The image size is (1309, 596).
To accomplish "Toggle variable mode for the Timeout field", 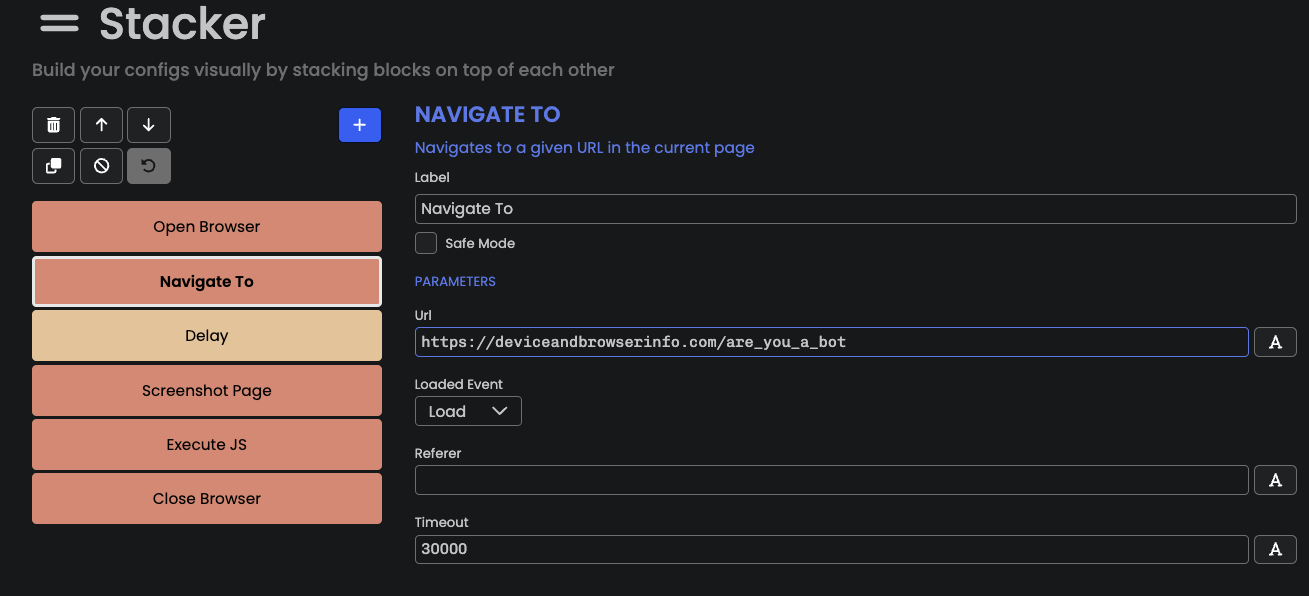I will coord(1275,549).
